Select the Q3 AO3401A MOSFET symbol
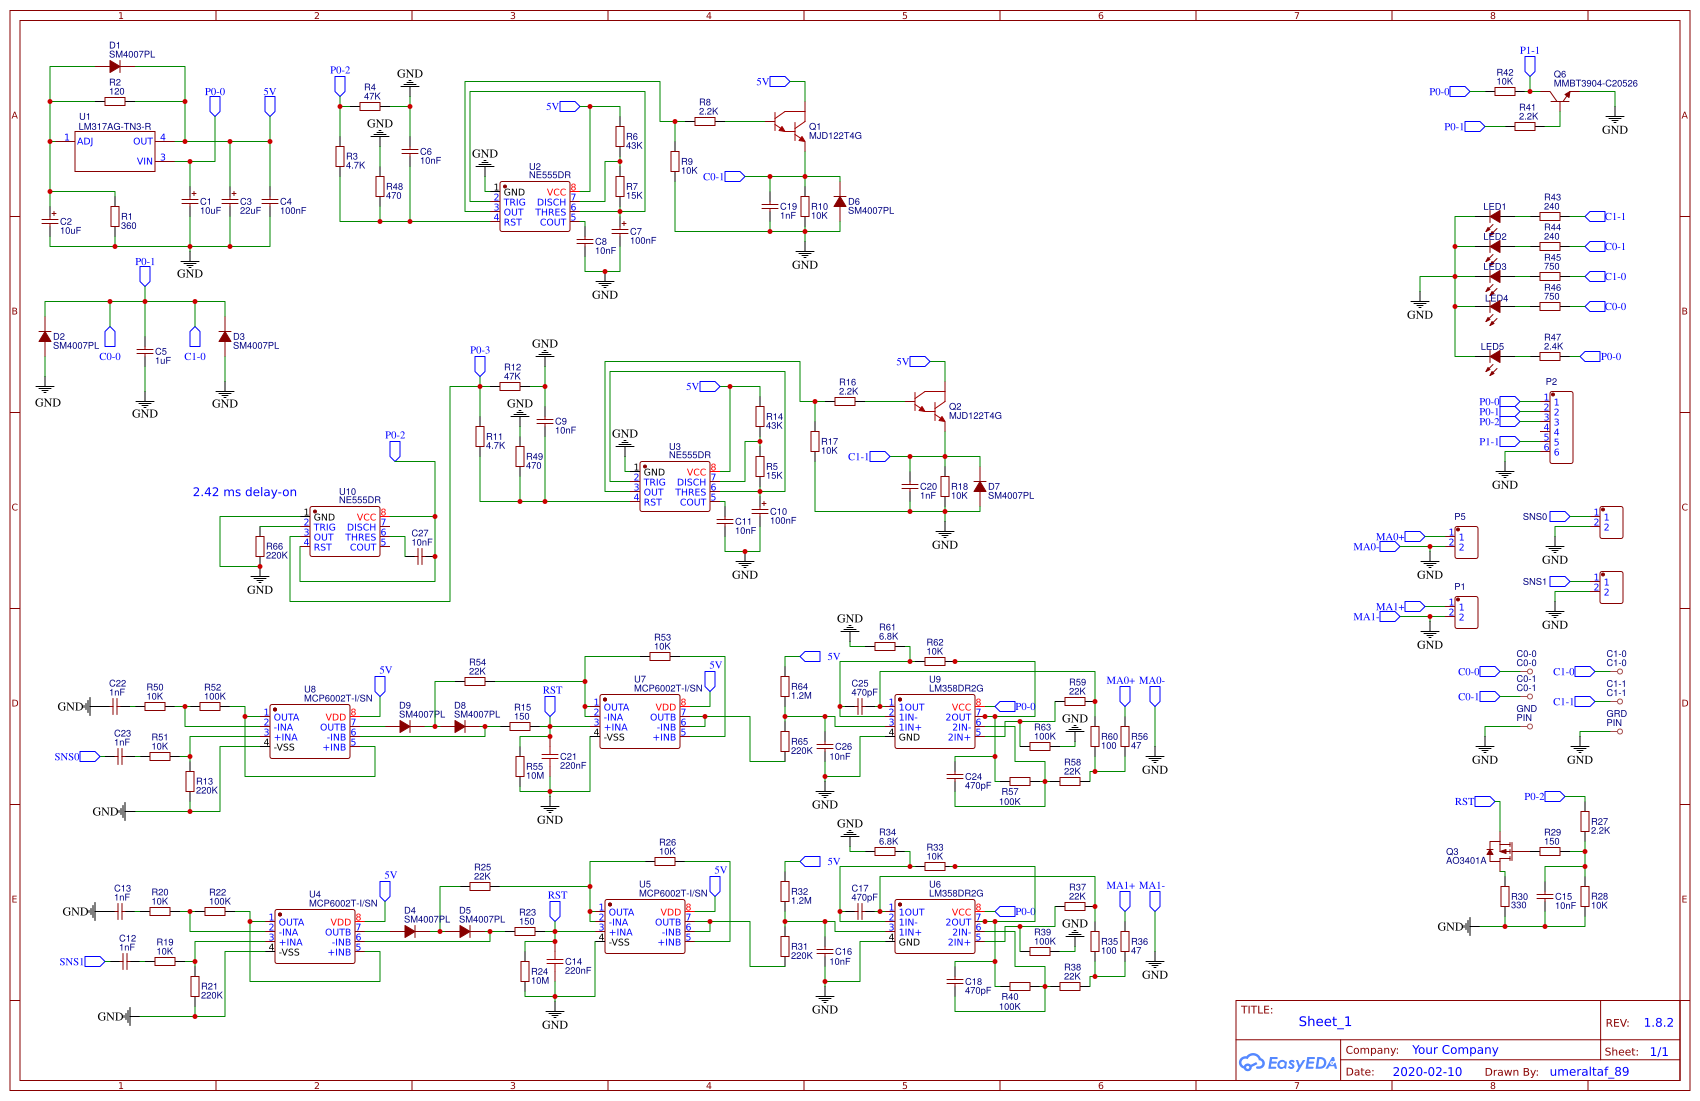The height and width of the screenshot is (1101, 1700). click(1500, 852)
